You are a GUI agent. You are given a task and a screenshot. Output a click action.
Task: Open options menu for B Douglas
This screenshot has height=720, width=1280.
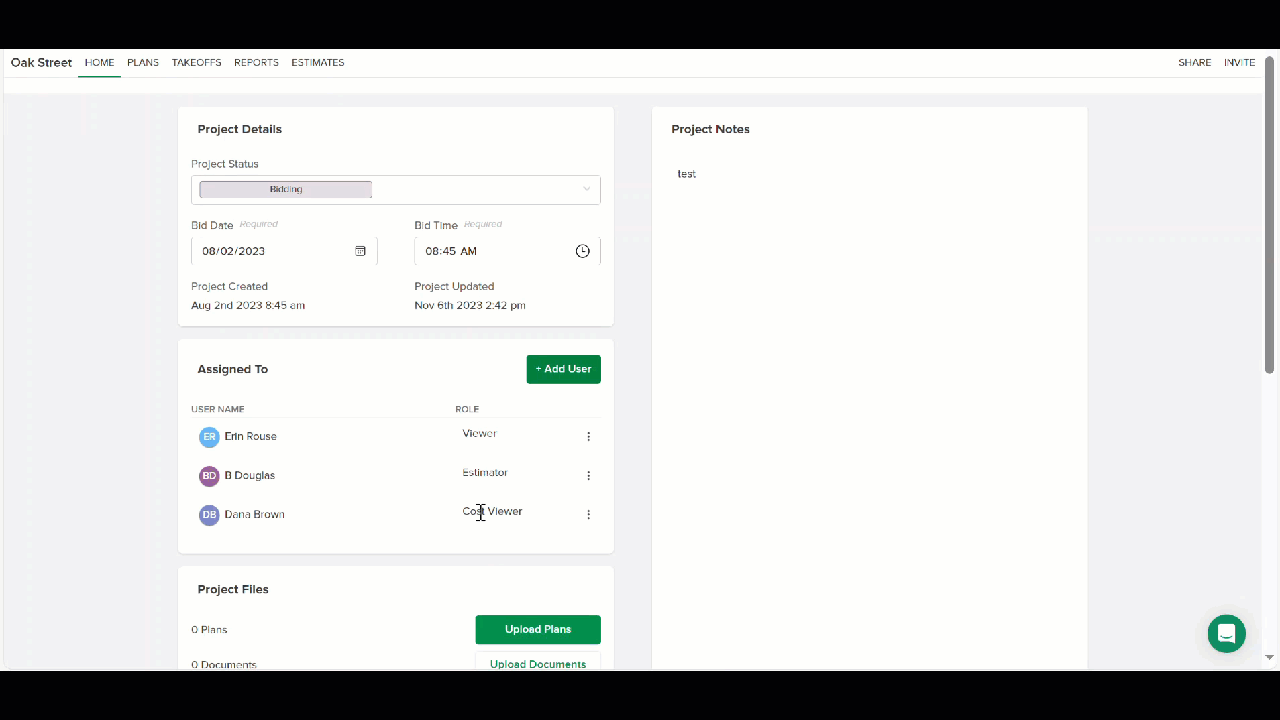click(x=588, y=475)
